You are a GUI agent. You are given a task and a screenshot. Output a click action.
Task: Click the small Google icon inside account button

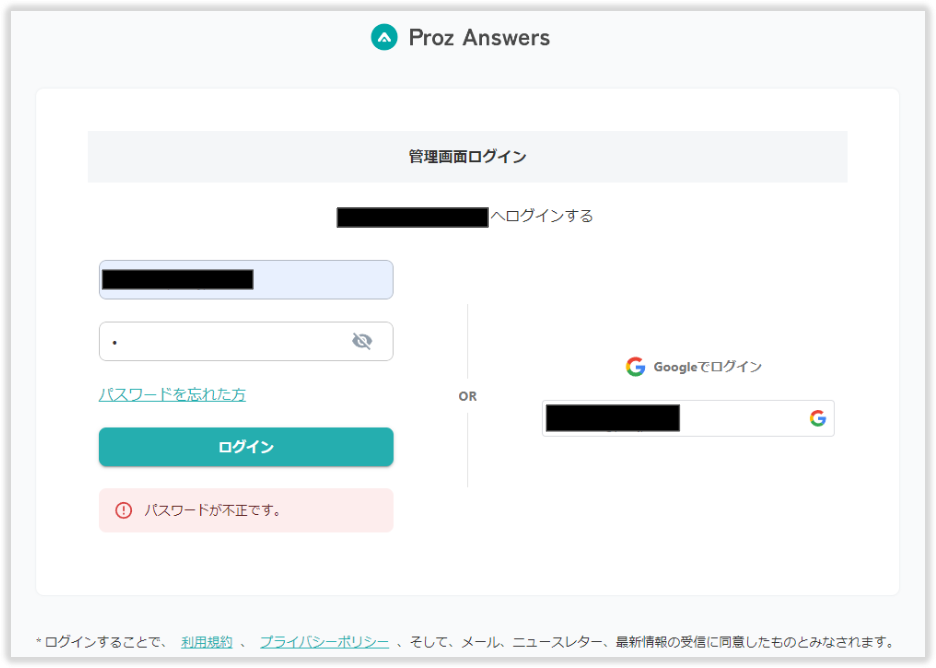[x=817, y=418]
